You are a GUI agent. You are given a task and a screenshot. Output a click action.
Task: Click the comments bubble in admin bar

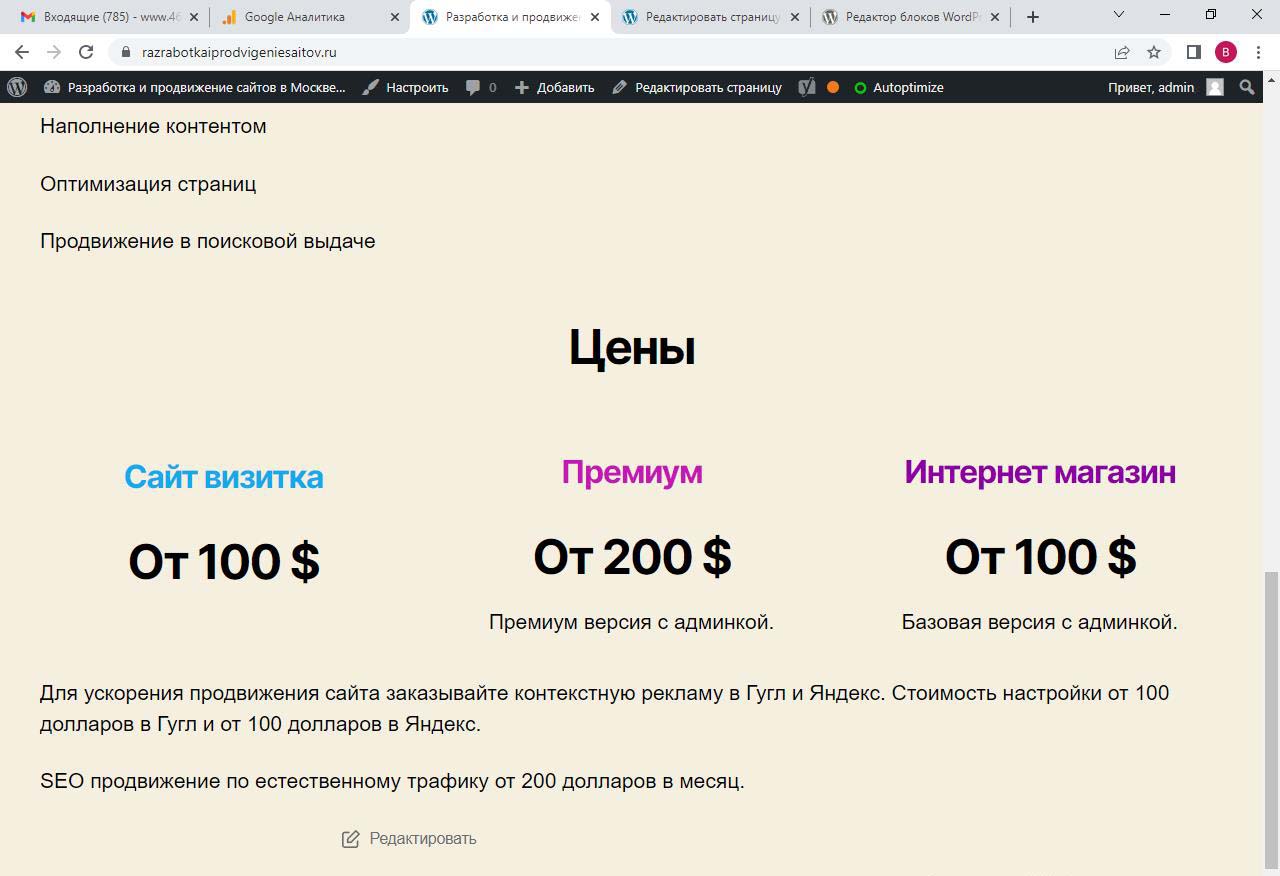click(481, 87)
